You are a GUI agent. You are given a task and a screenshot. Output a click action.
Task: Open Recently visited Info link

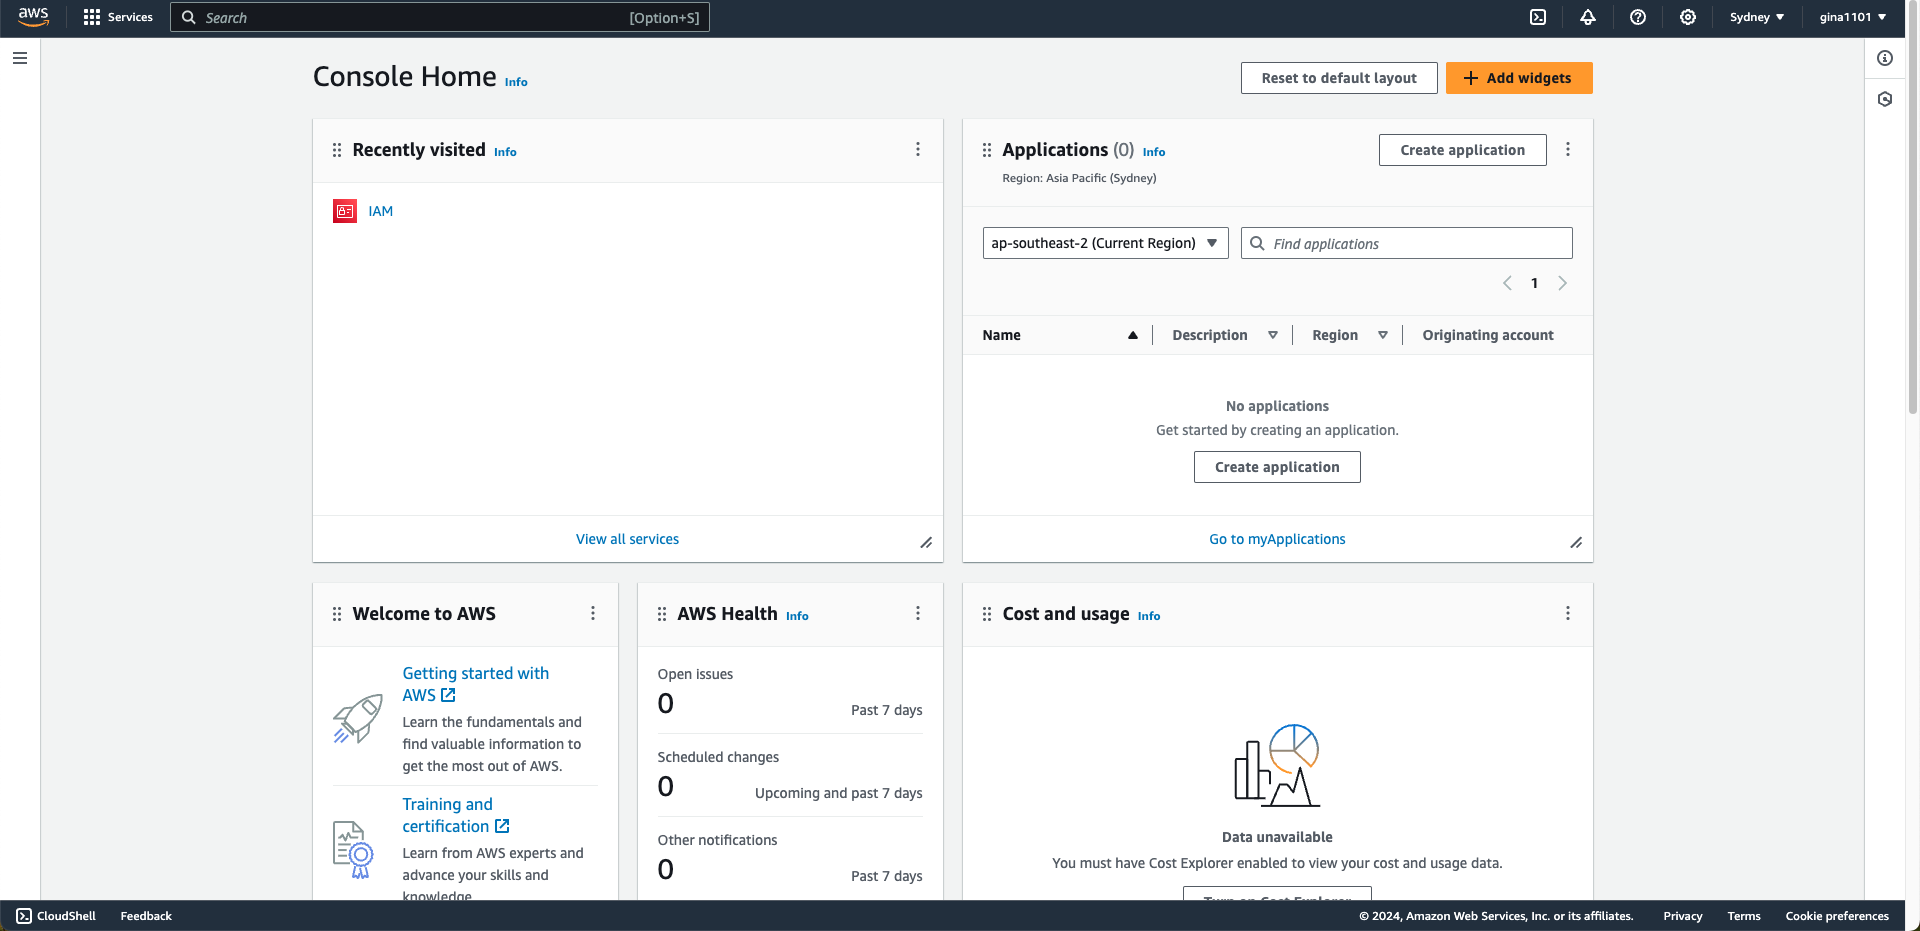pyautogui.click(x=505, y=152)
